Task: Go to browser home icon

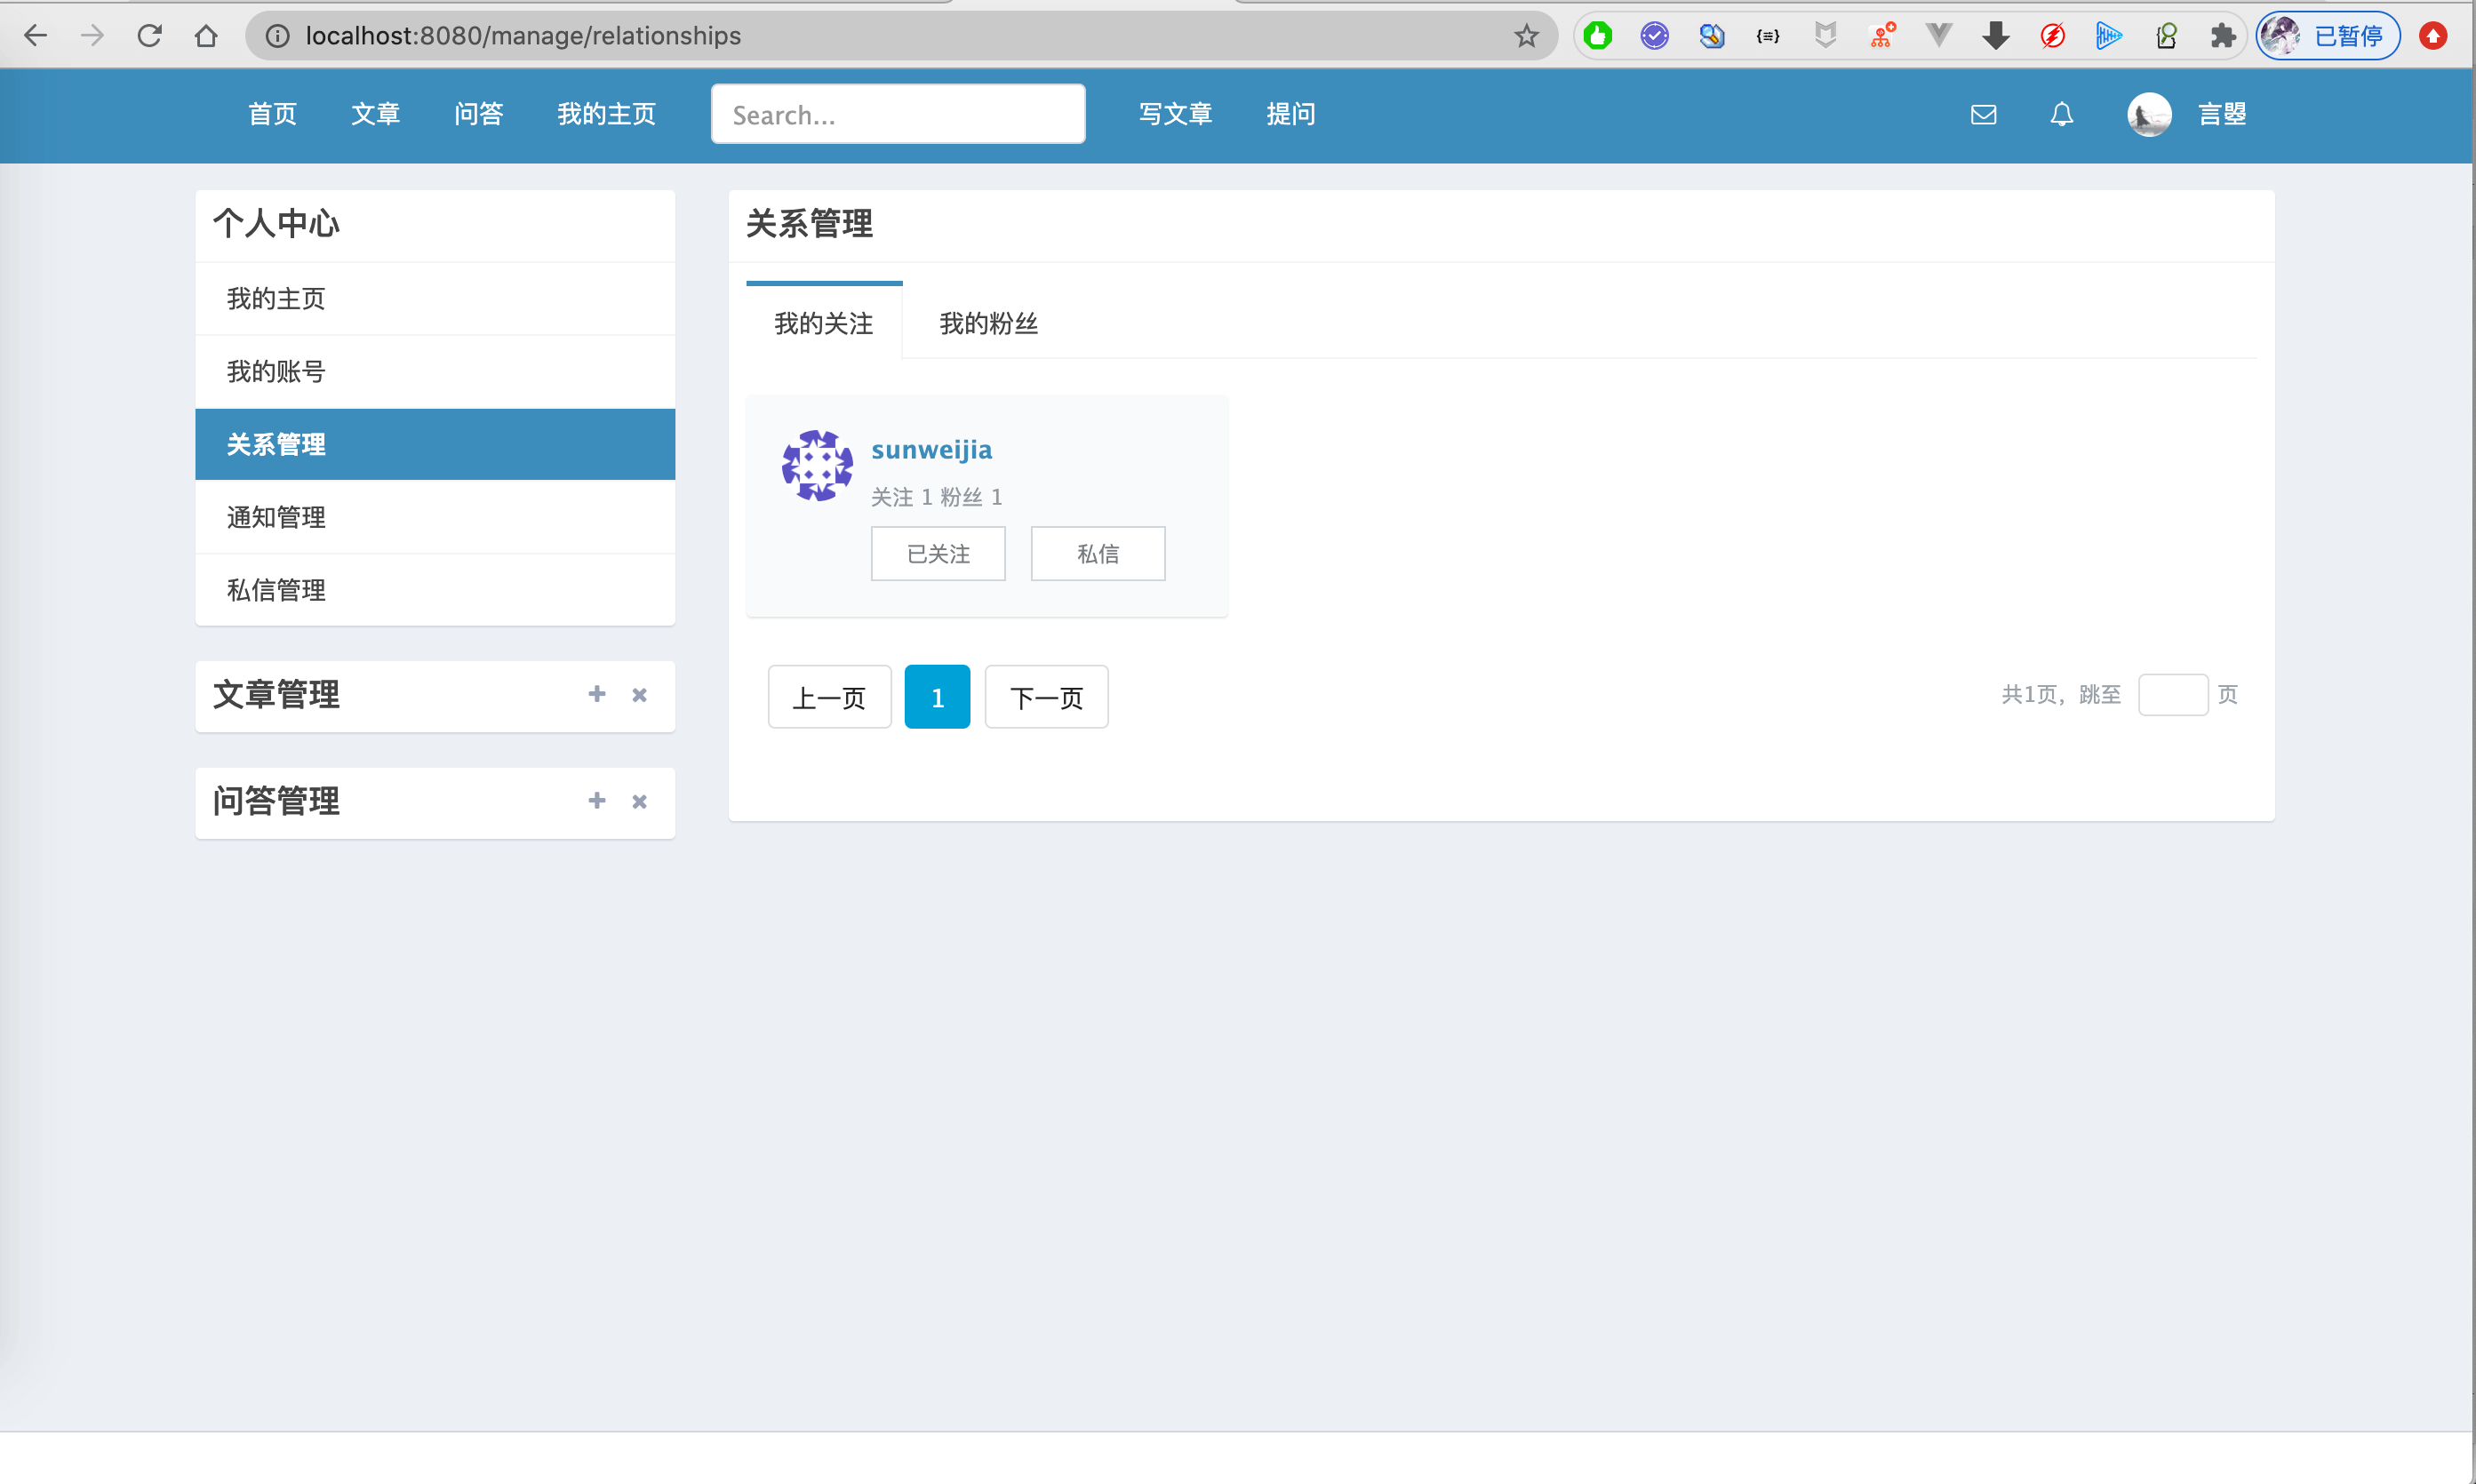Action: (x=206, y=36)
